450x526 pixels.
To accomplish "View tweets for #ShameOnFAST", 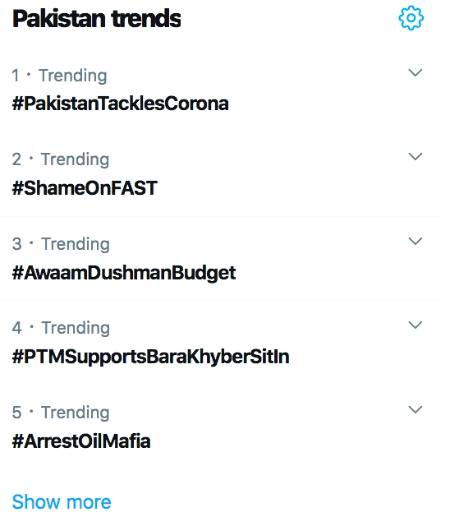I will pos(85,188).
